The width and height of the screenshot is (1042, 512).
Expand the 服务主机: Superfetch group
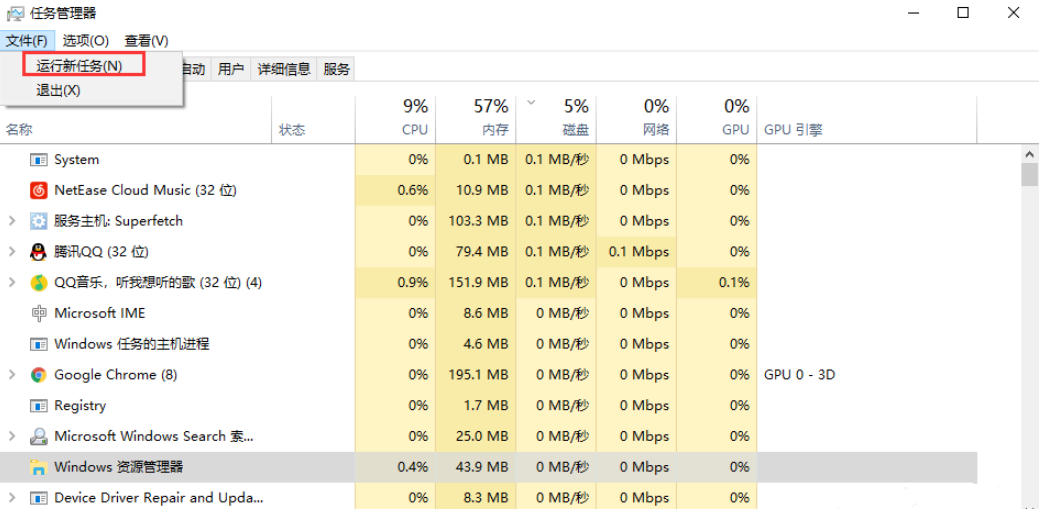click(x=12, y=221)
